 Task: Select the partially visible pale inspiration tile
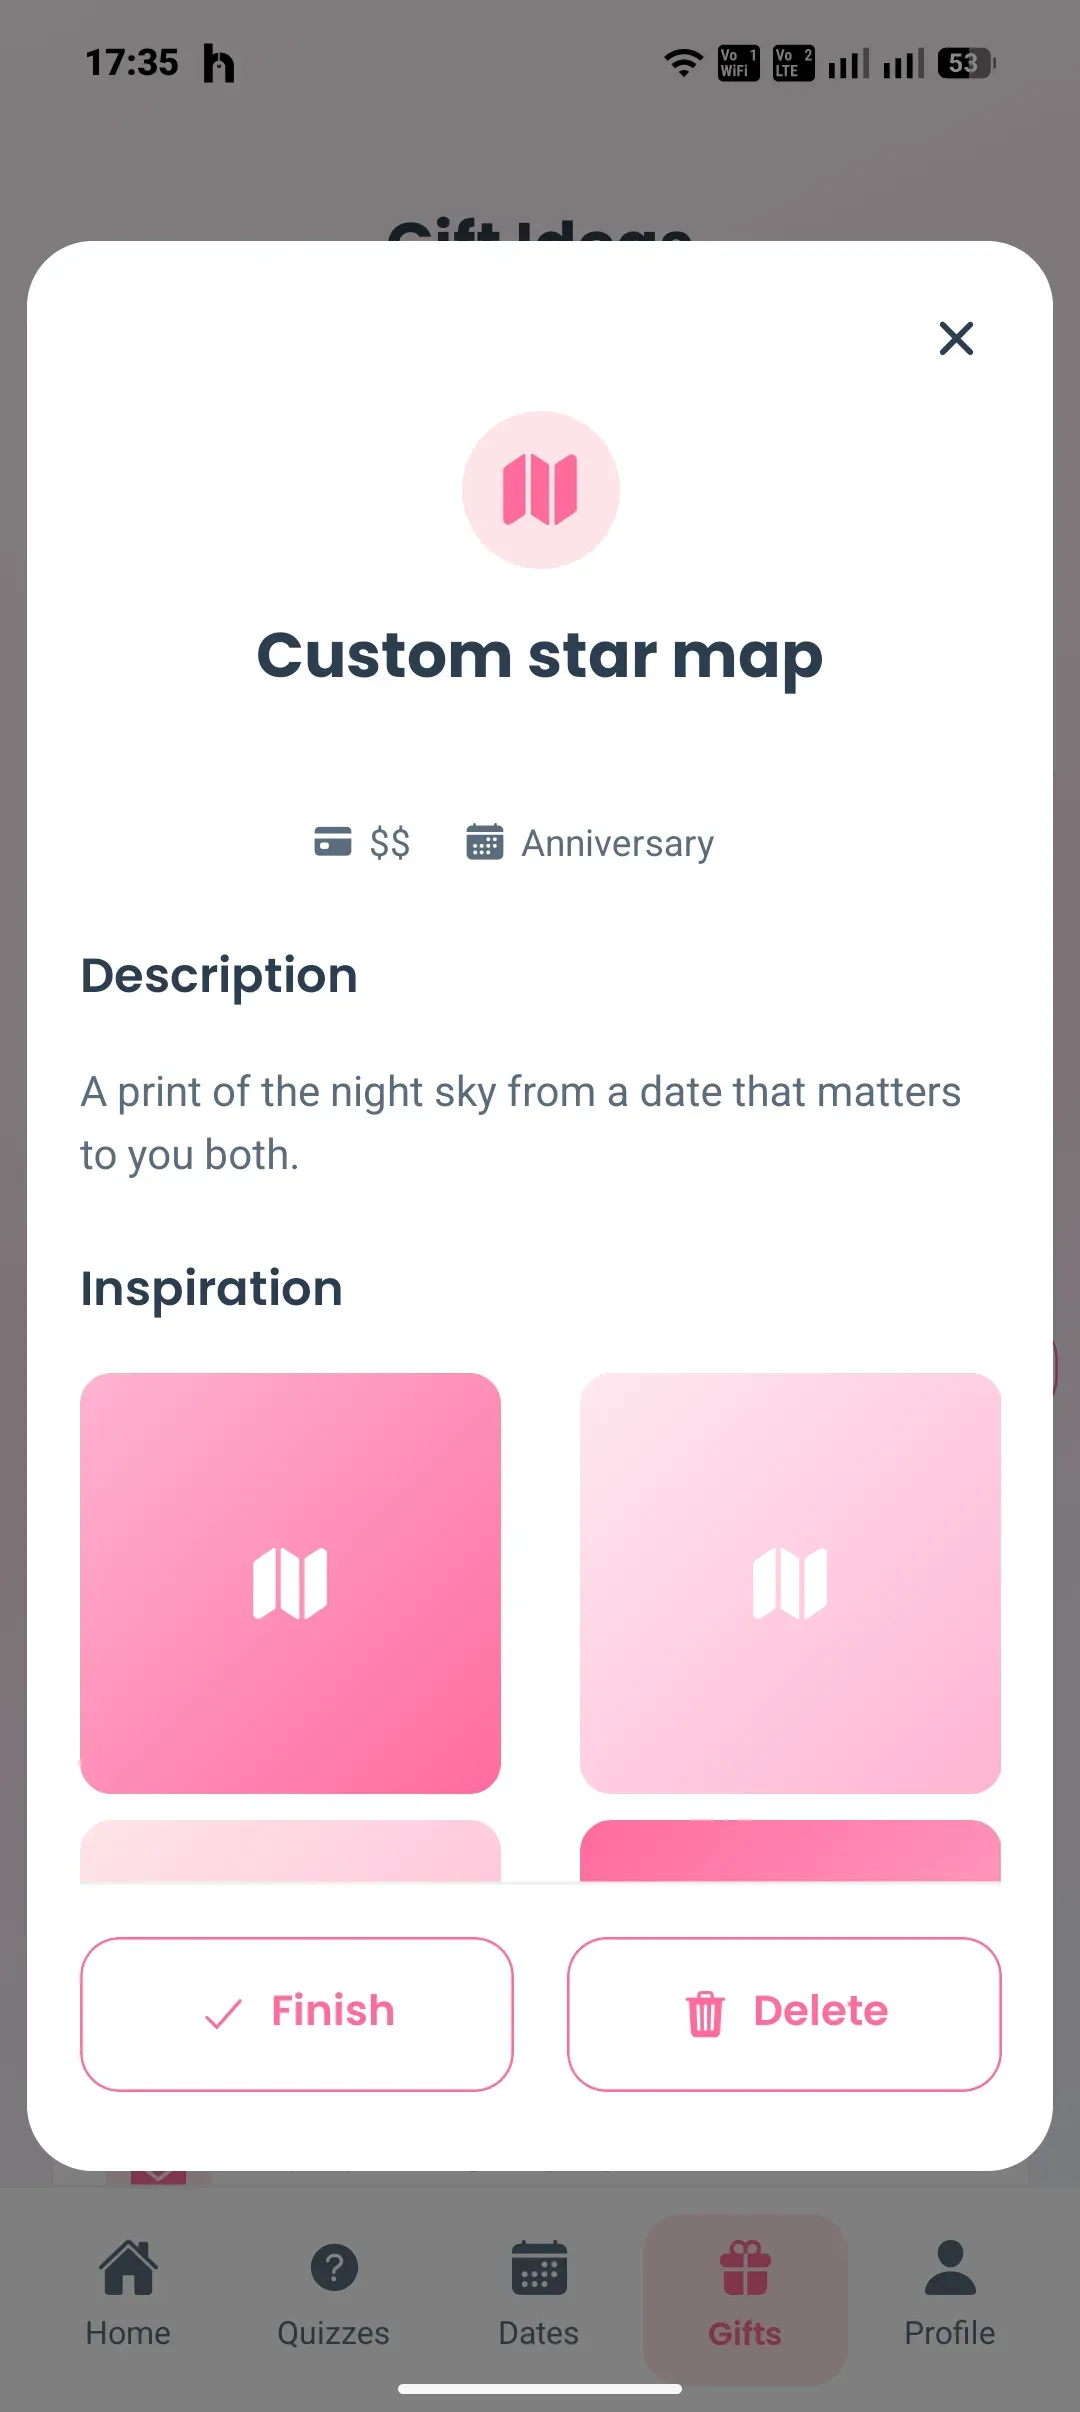pyautogui.click(x=290, y=1851)
